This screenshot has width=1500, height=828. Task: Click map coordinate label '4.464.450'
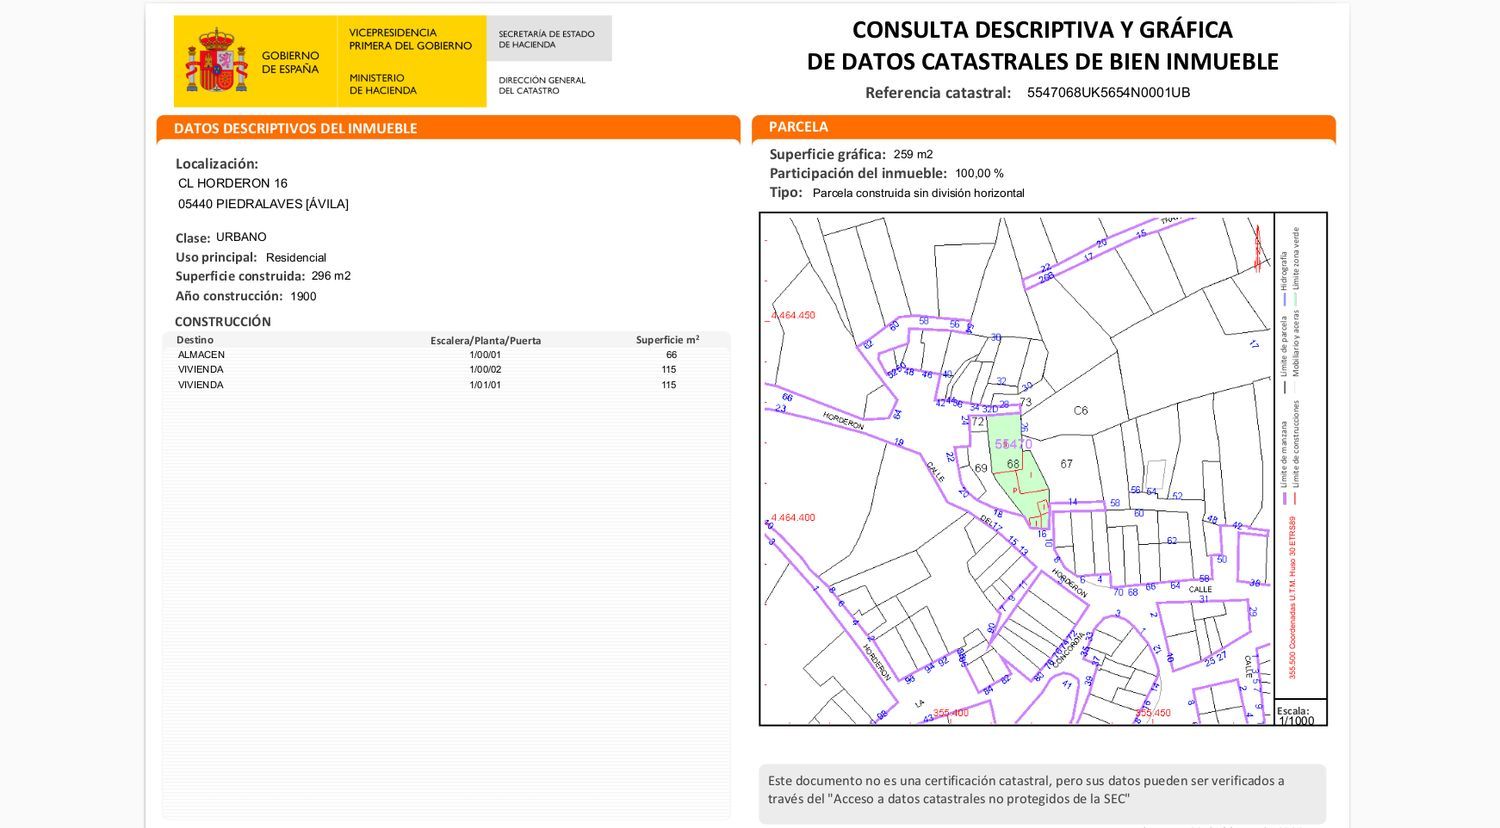coord(793,315)
